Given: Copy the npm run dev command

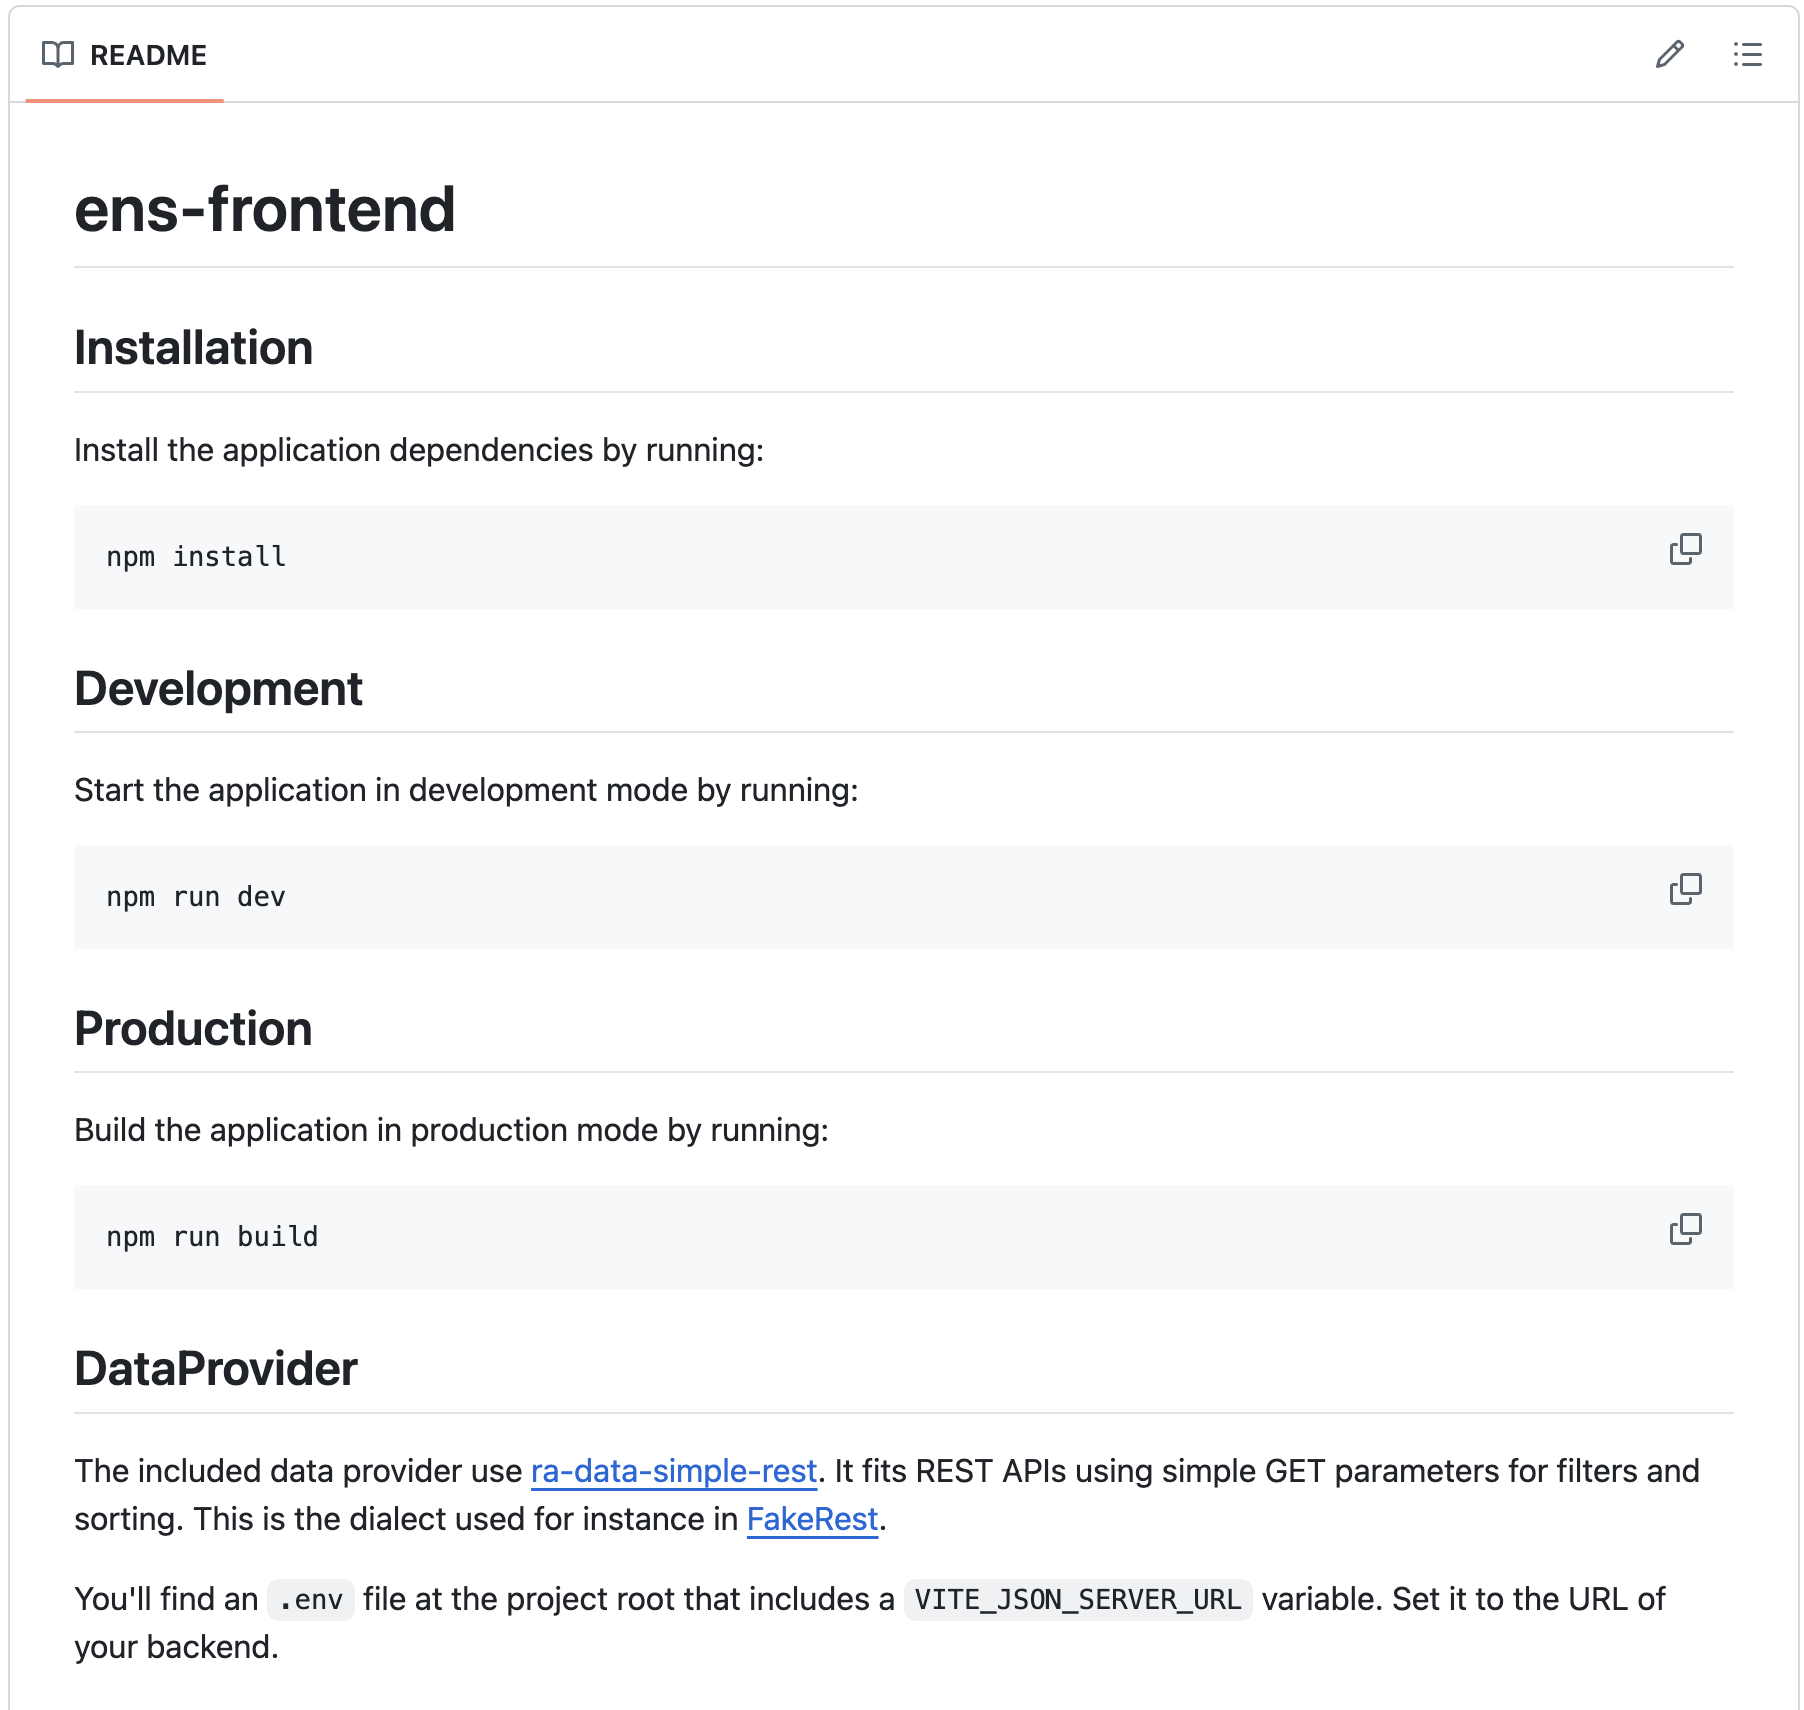Looking at the screenshot, I should coord(1685,889).
